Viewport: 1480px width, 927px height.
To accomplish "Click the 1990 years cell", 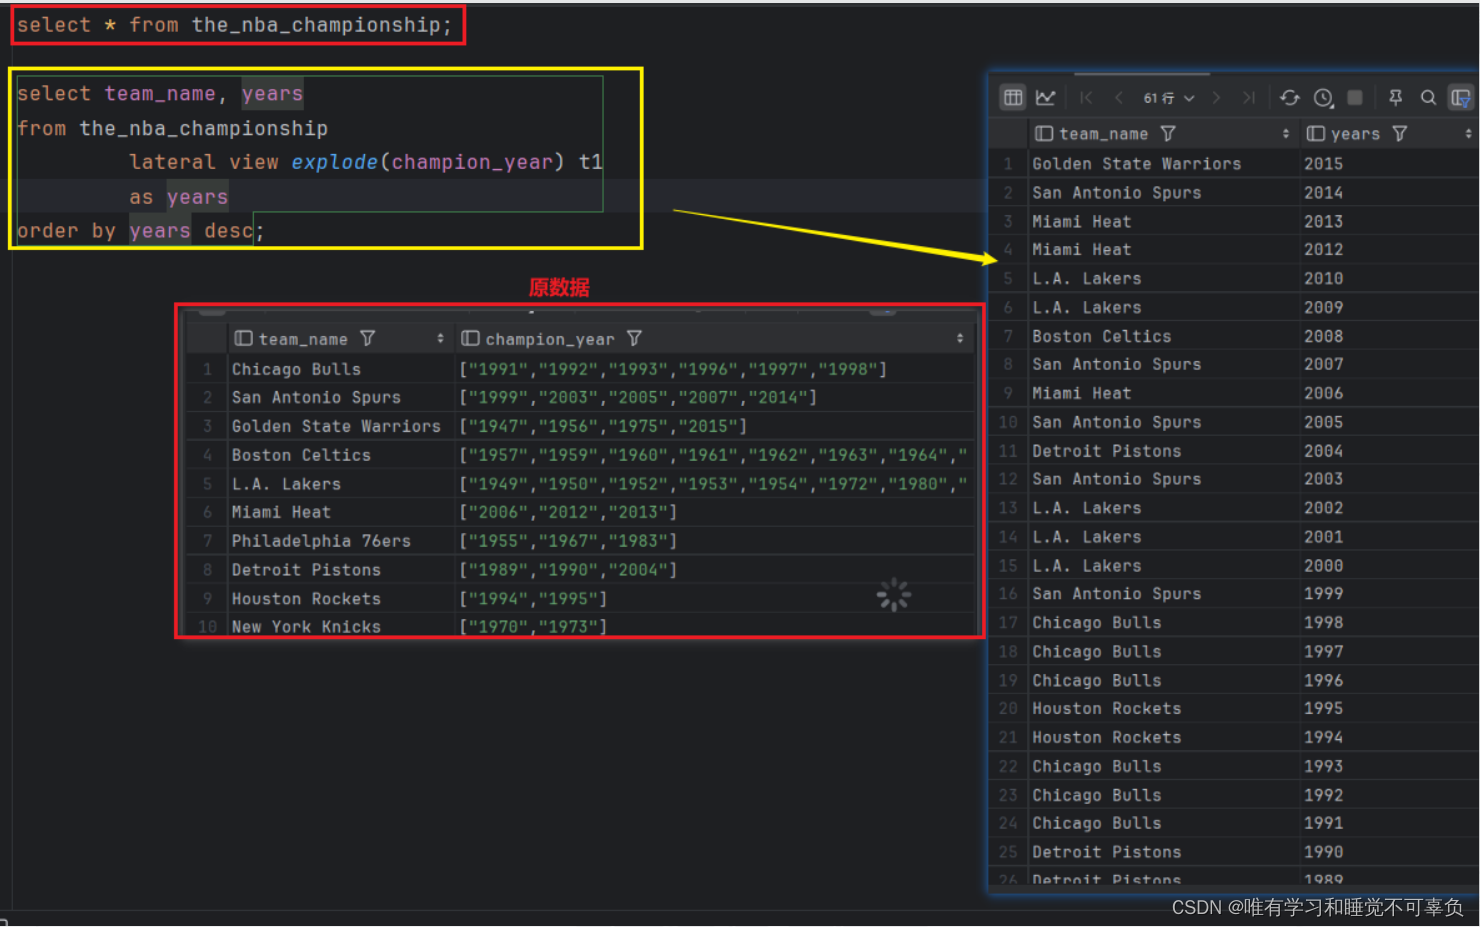I will pyautogui.click(x=1323, y=852).
